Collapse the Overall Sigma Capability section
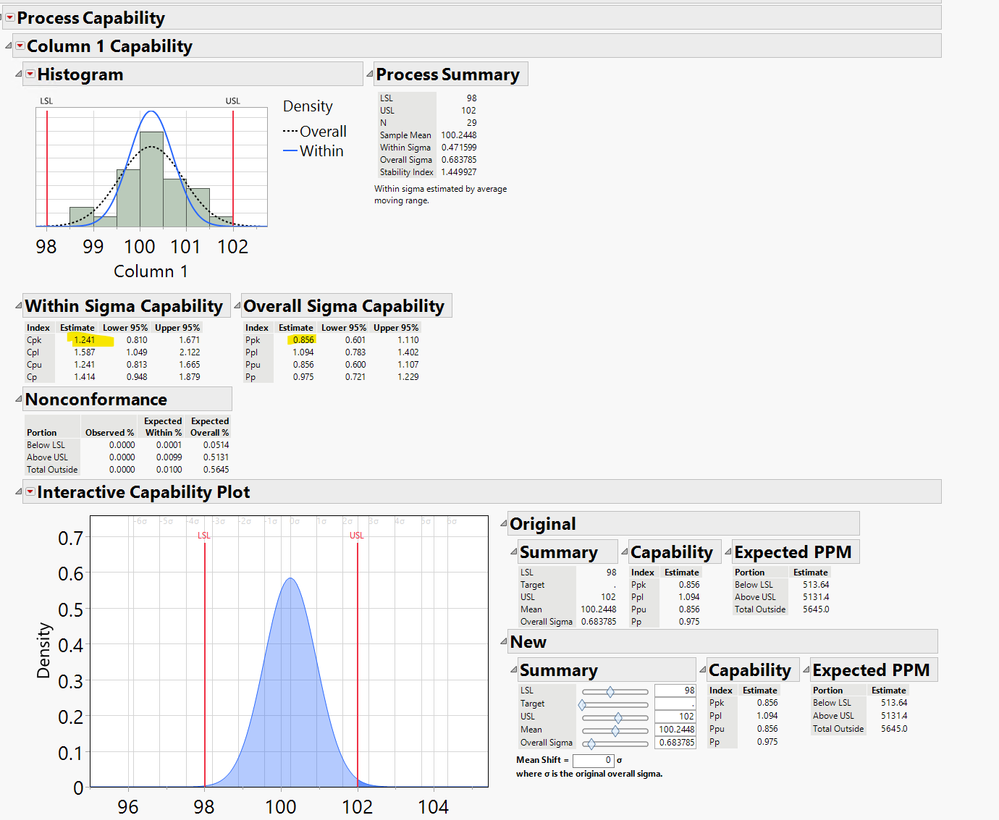Screen dimensions: 999x820 point(237,306)
